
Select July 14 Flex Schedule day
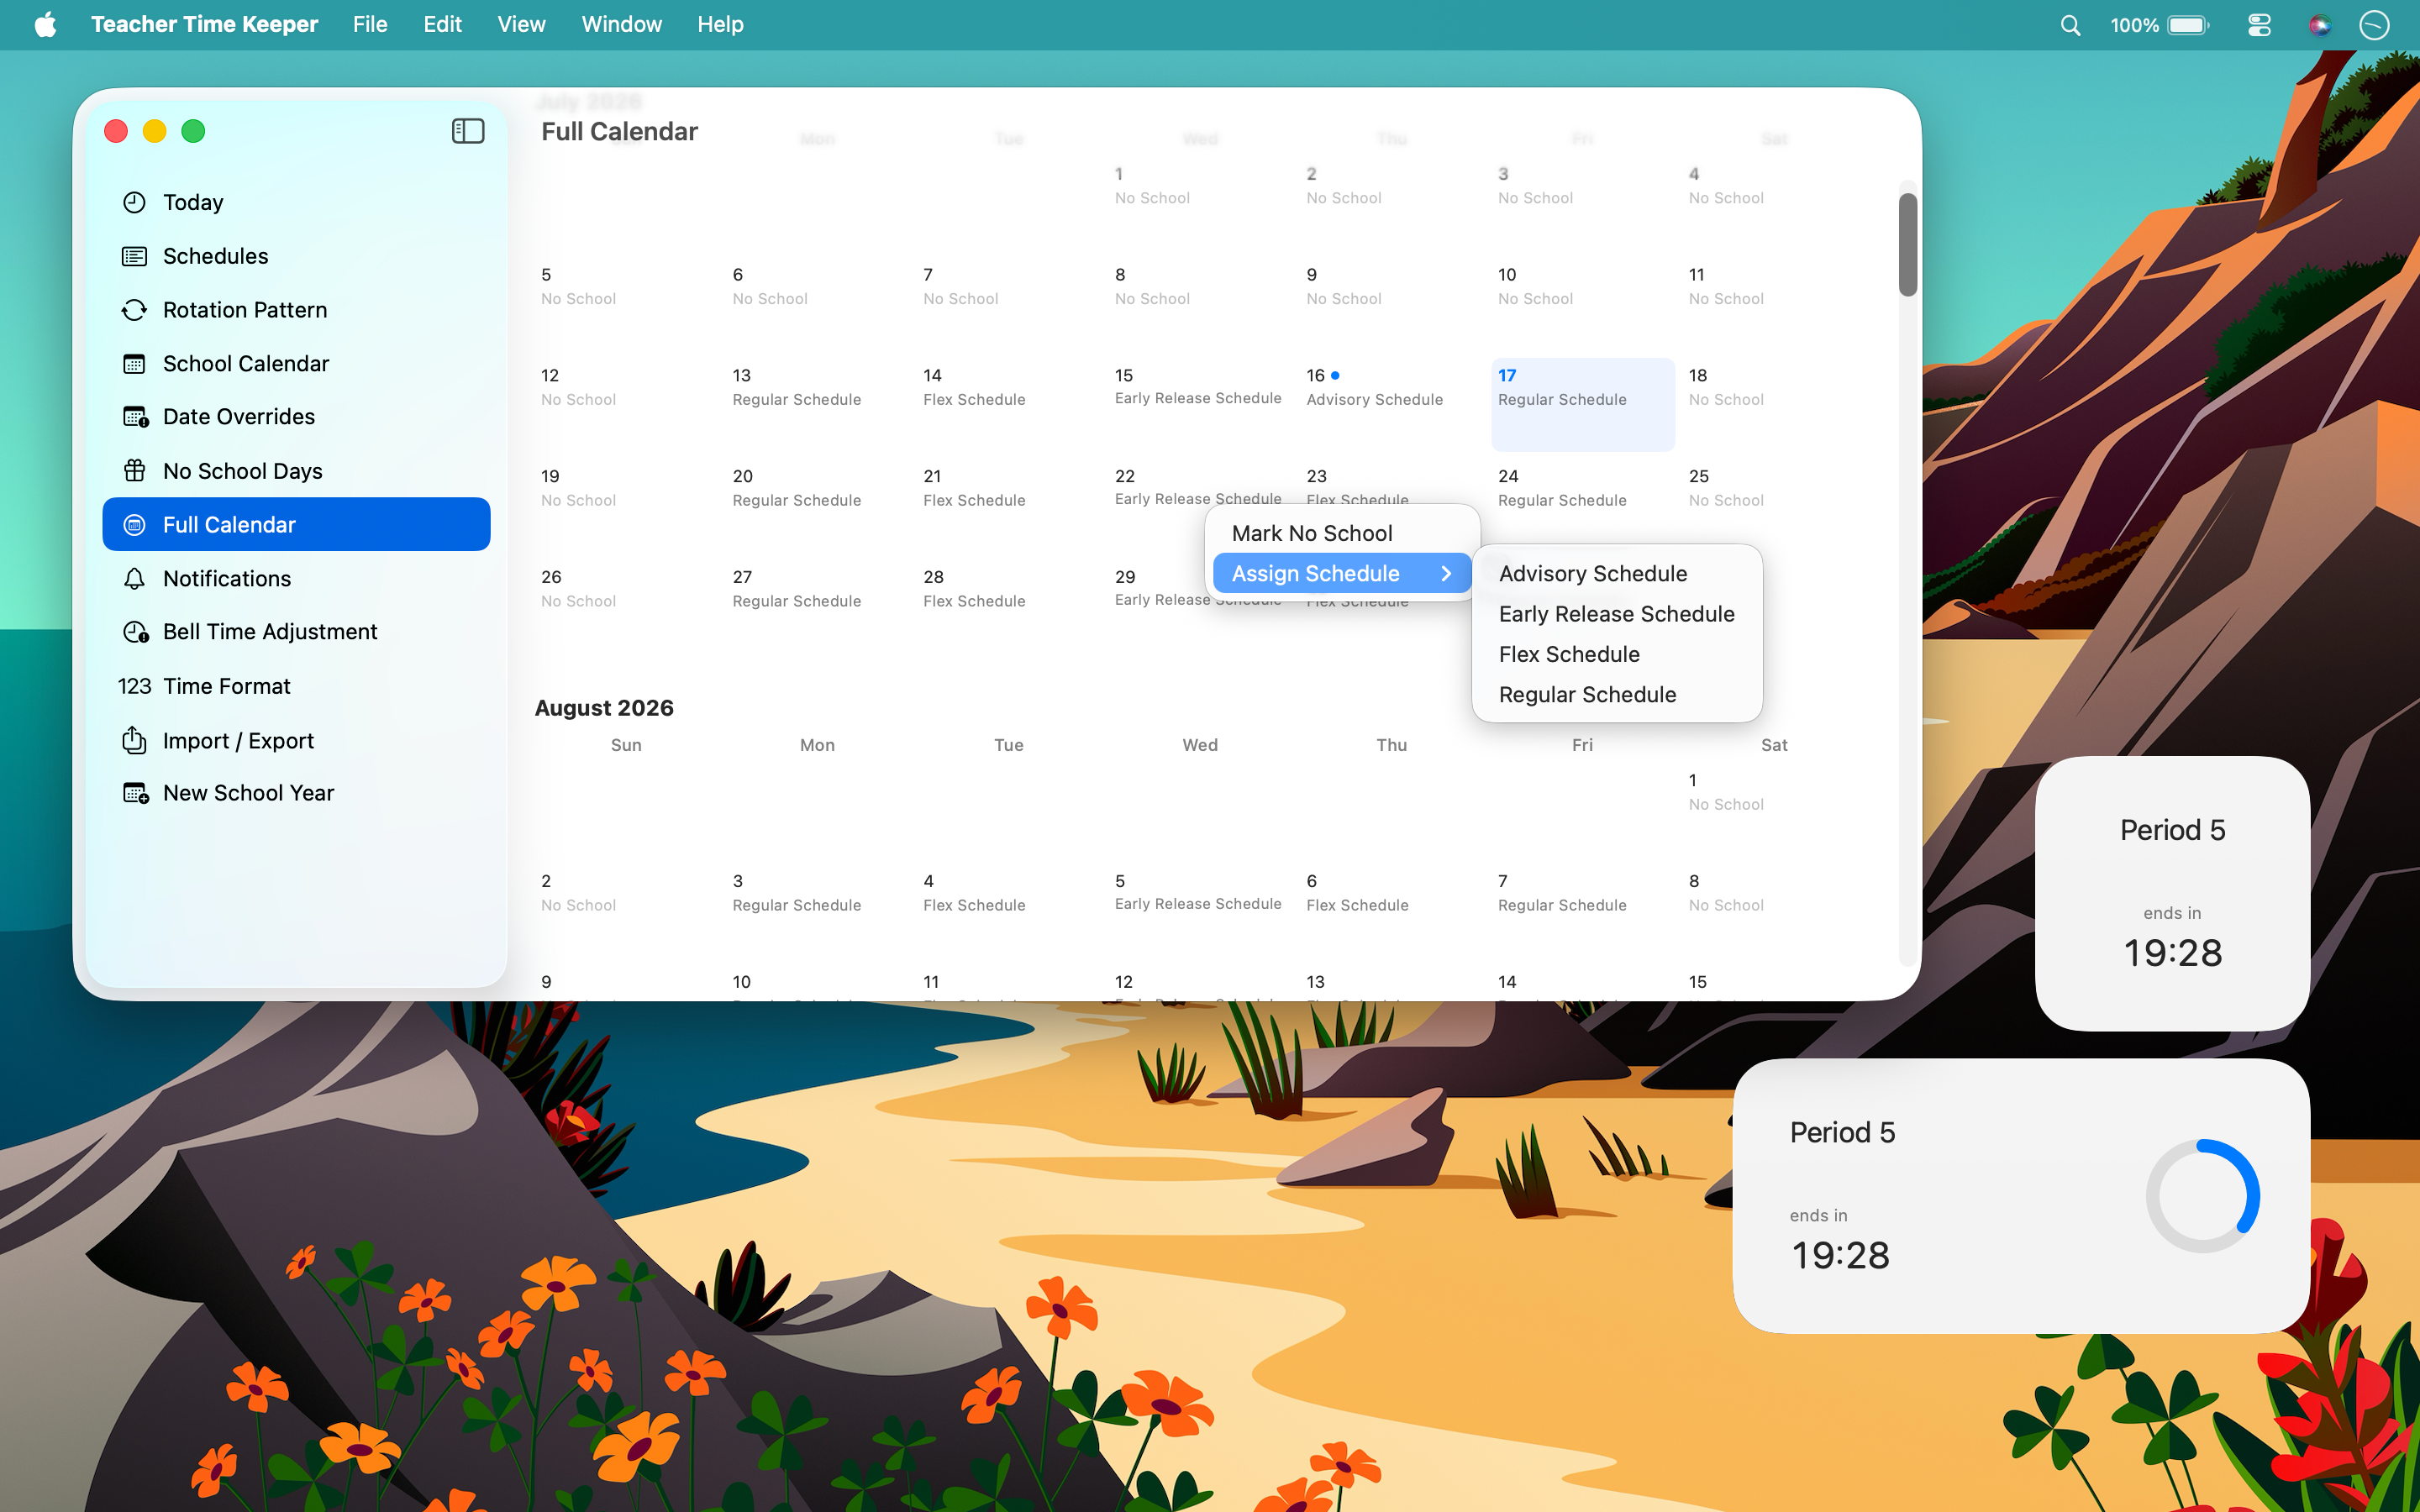pyautogui.click(x=1008, y=404)
